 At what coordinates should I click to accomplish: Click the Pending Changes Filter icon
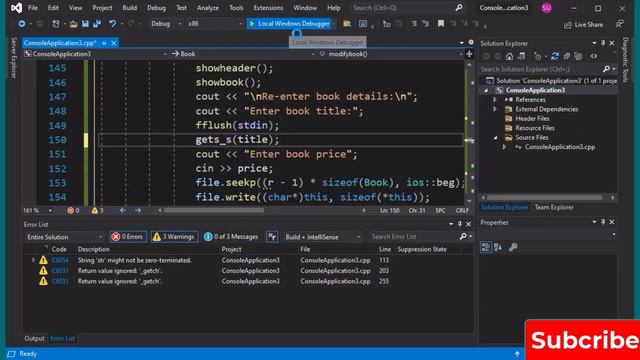click(538, 56)
